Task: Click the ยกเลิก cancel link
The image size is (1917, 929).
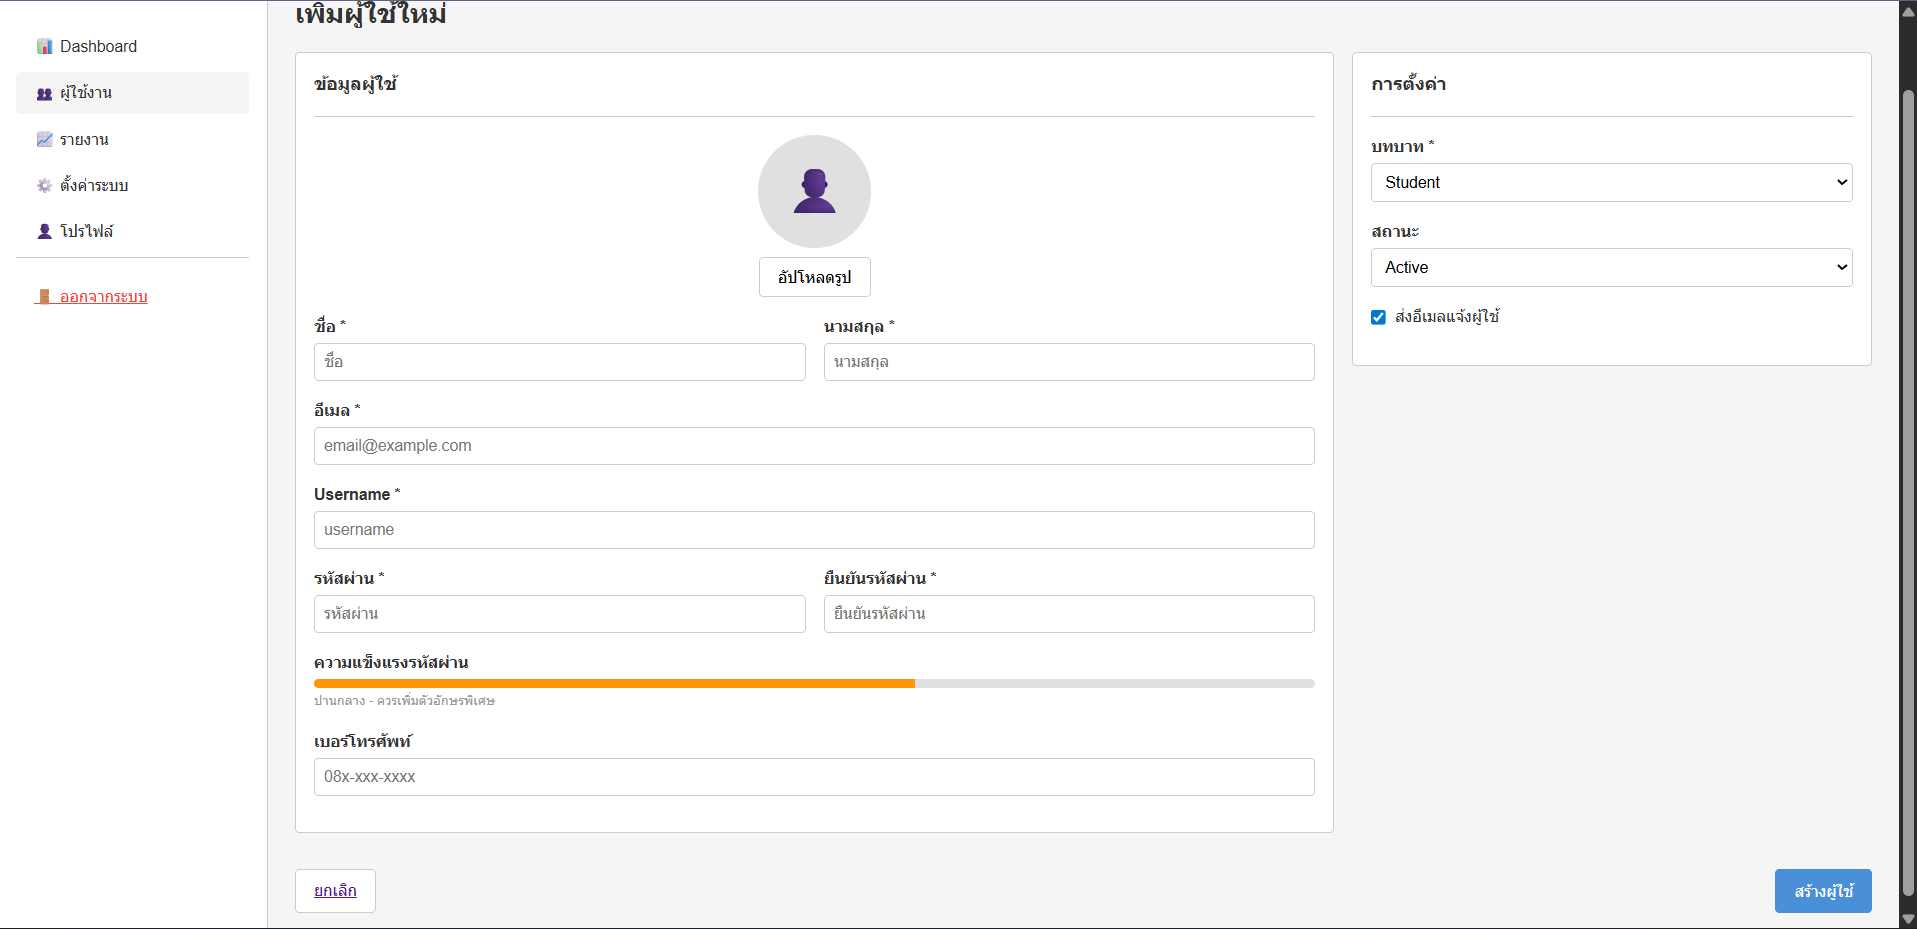Action: (335, 891)
